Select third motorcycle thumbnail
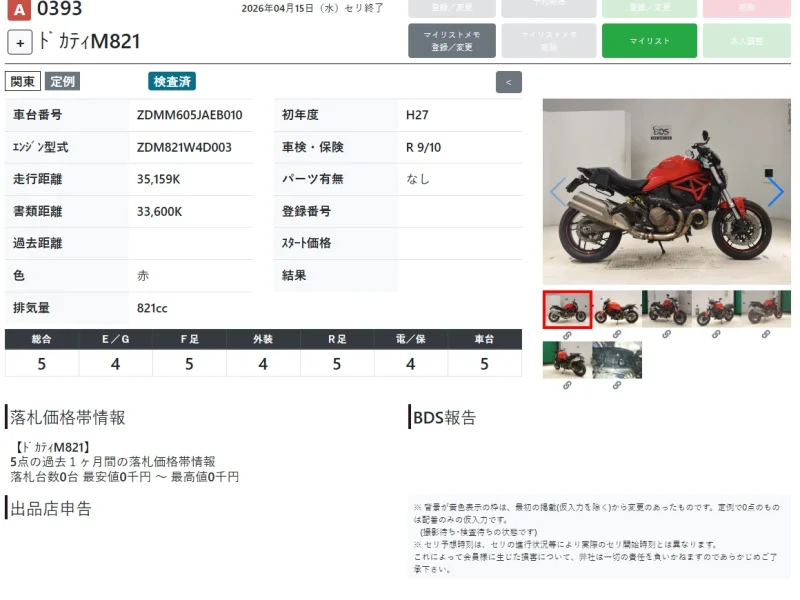 click(x=666, y=309)
